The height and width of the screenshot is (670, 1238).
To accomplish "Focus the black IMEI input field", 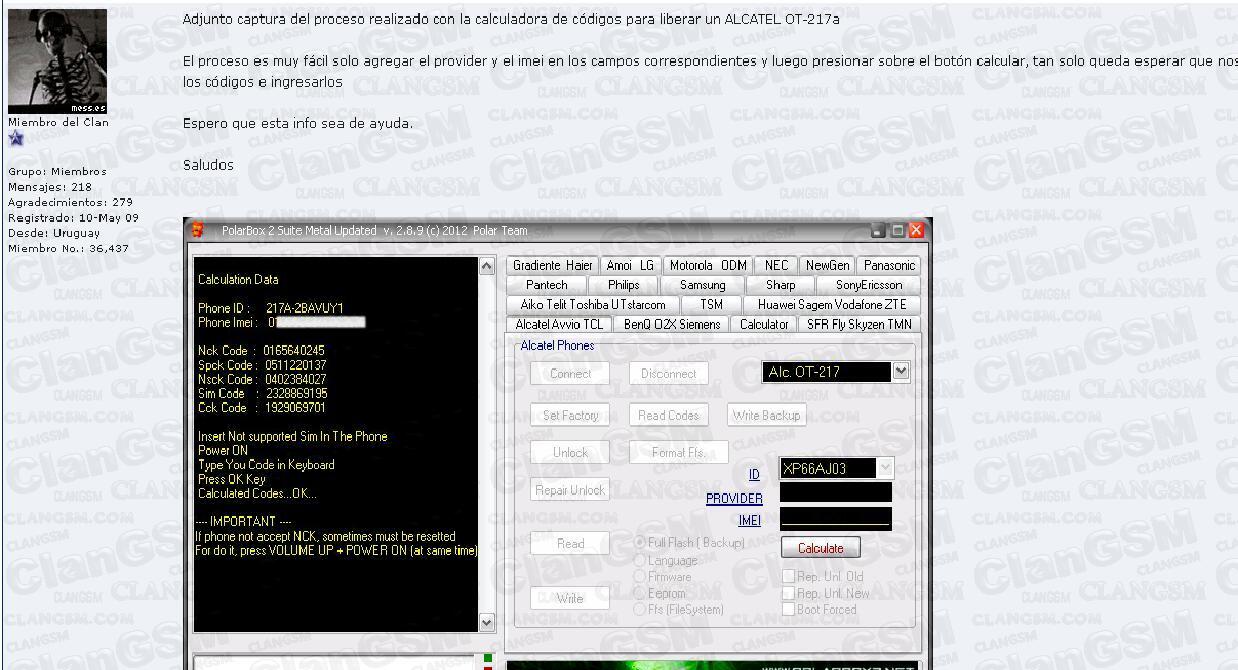I will click(835, 519).
